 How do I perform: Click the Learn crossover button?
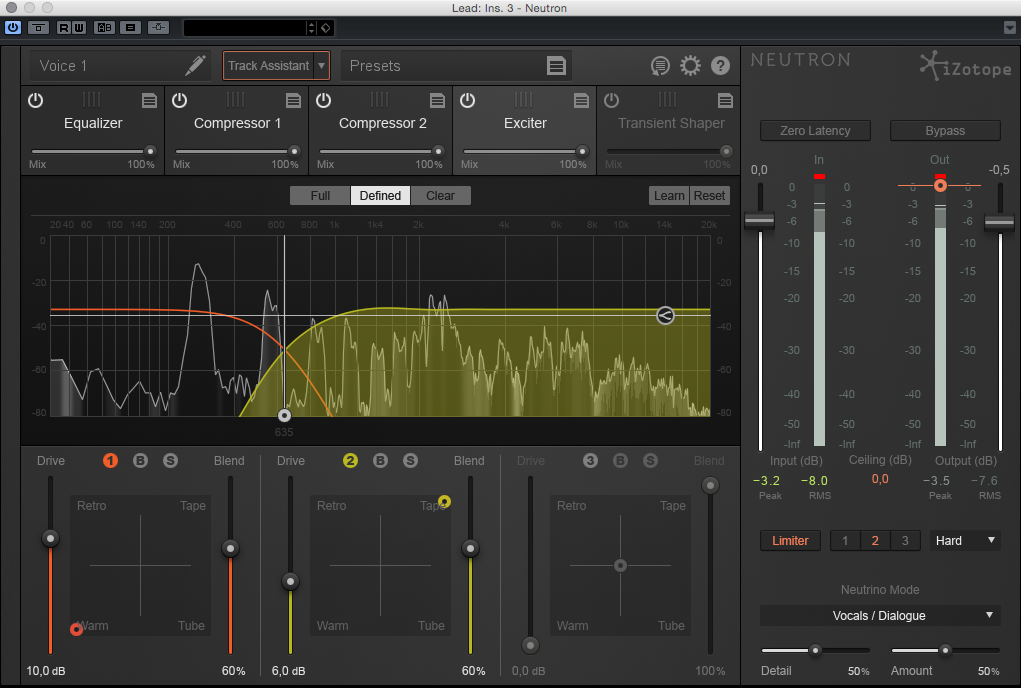669,195
